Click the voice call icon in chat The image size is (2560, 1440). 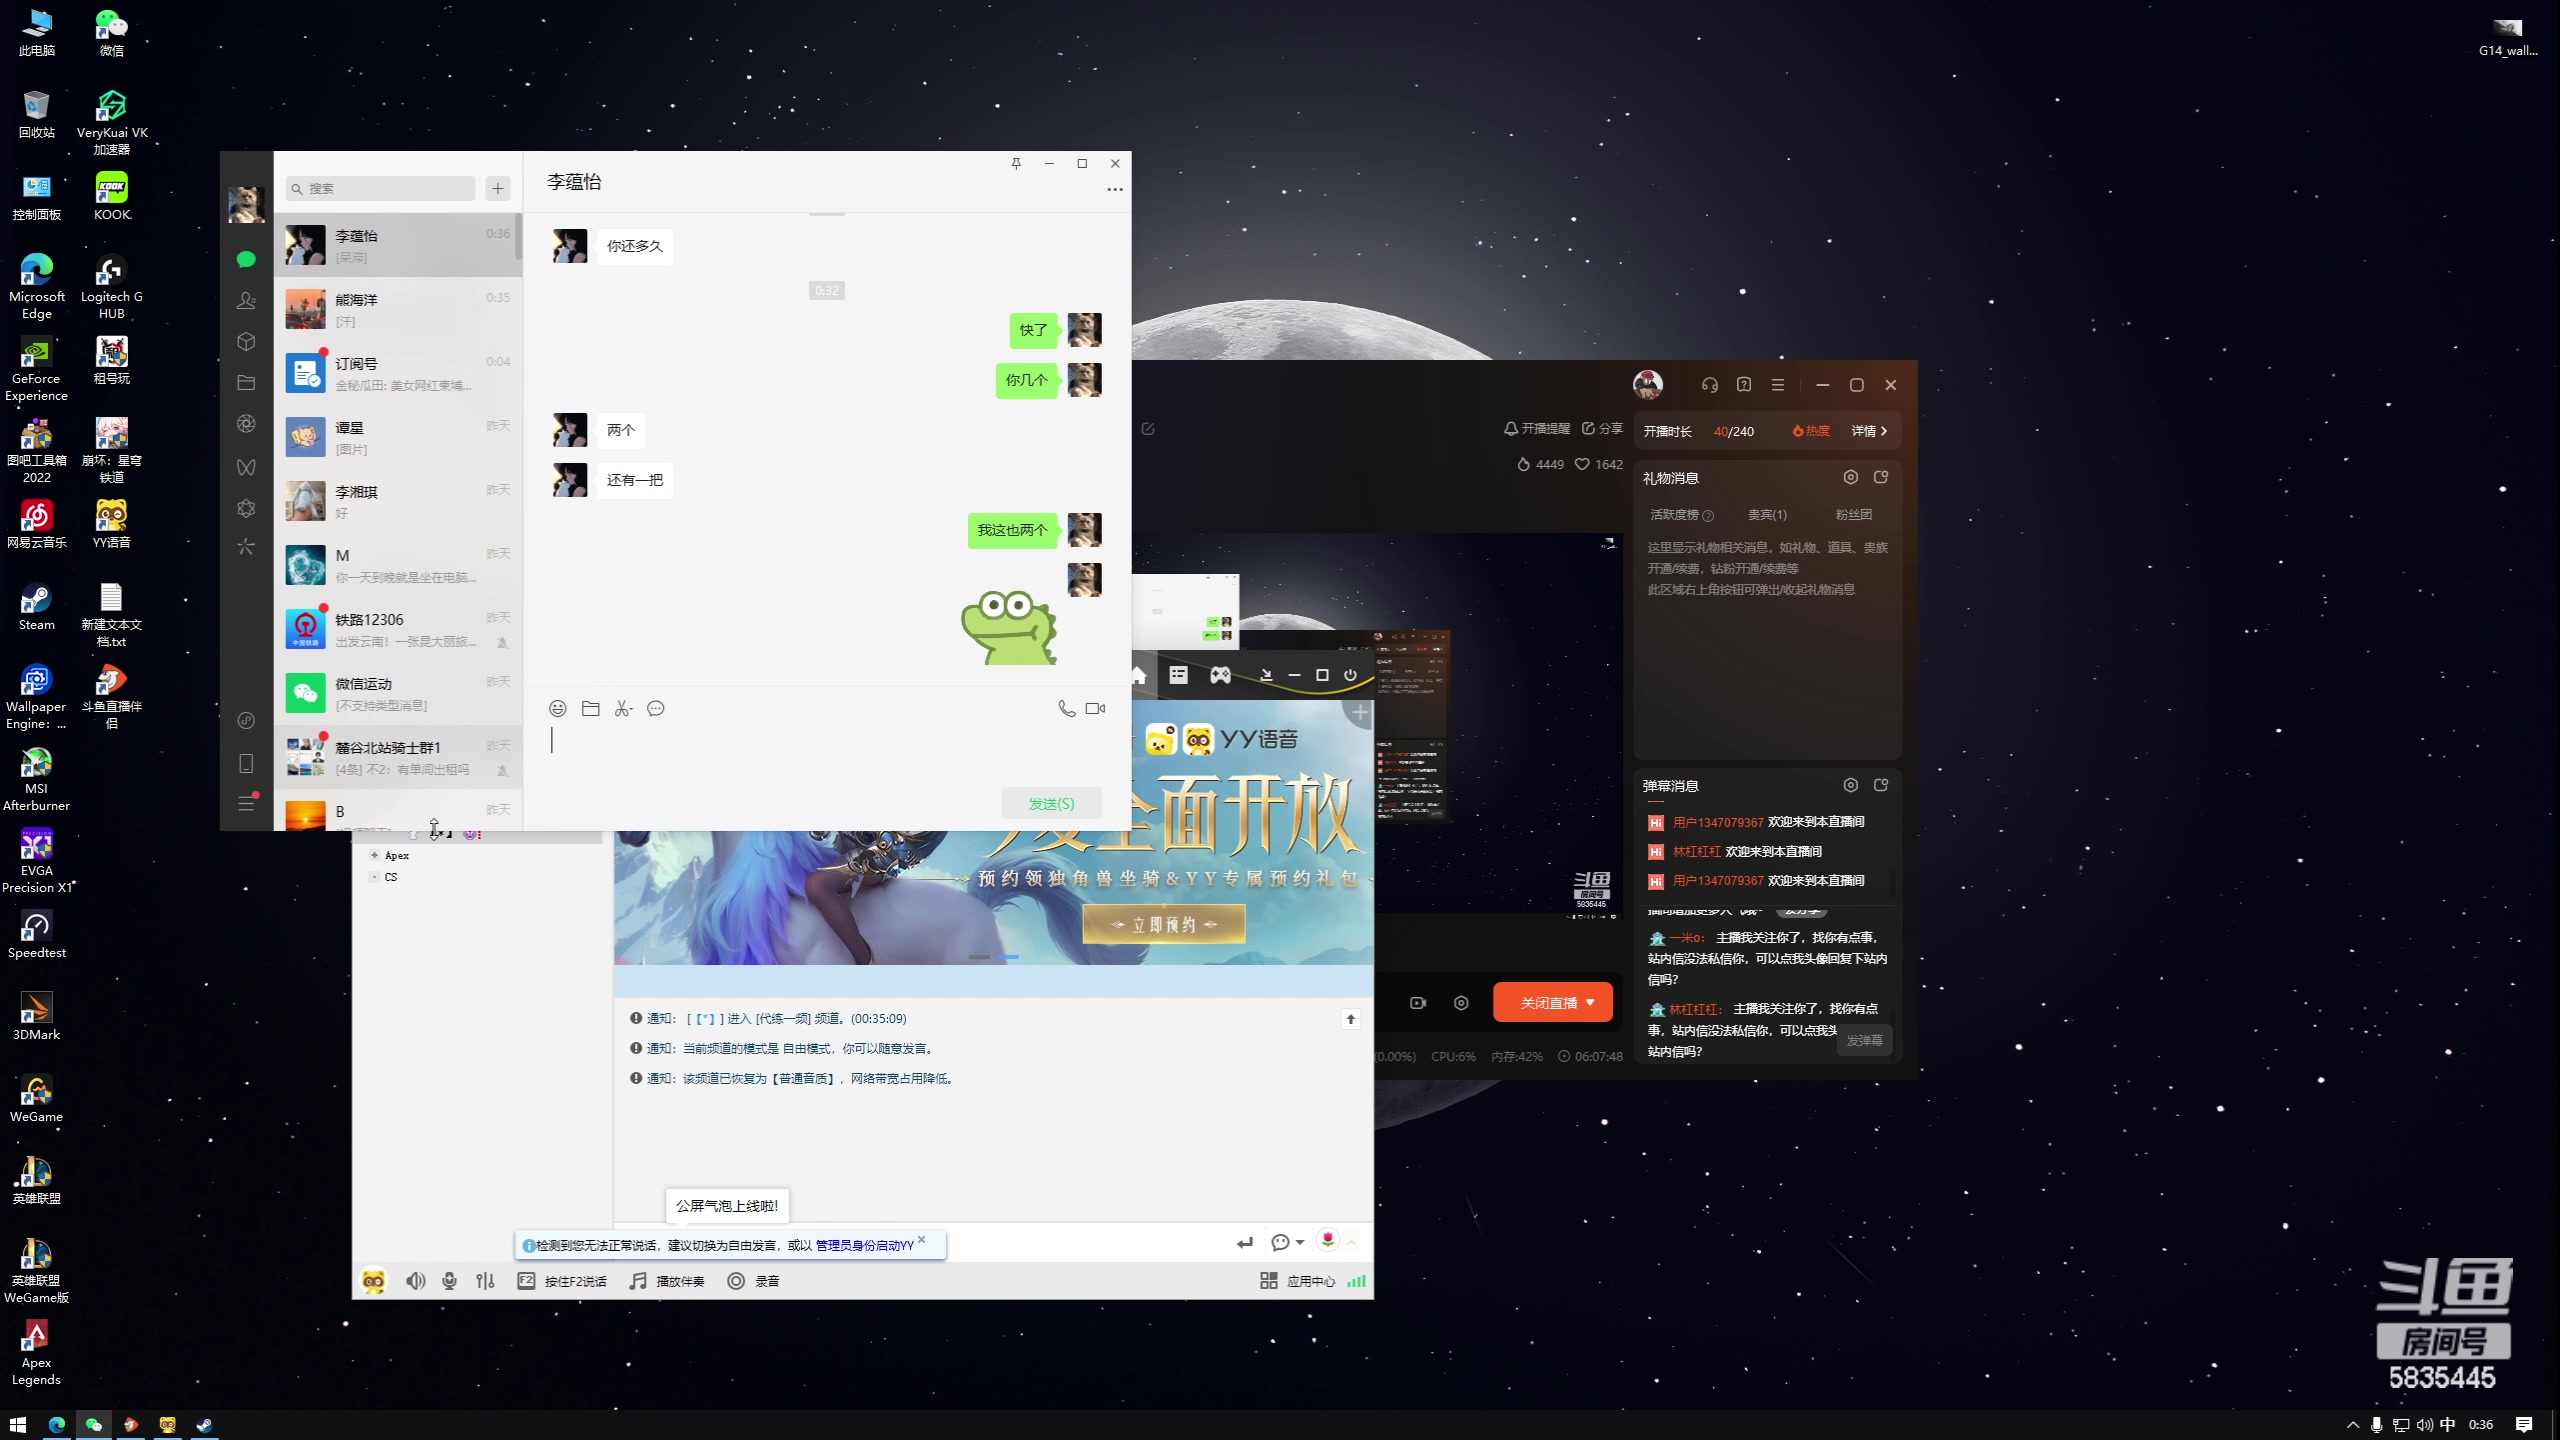pyautogui.click(x=1065, y=709)
